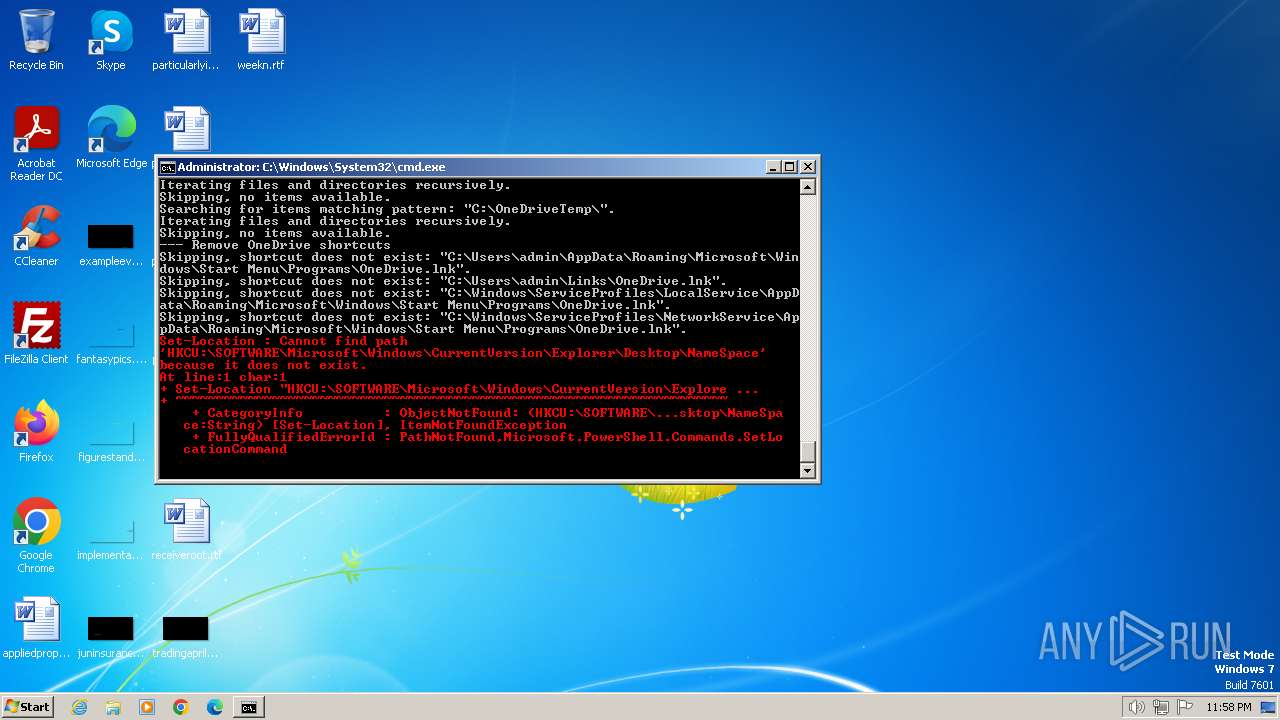Viewport: 1280px width, 720px height.
Task: Launch Chrome from the taskbar
Action: pyautogui.click(x=181, y=707)
